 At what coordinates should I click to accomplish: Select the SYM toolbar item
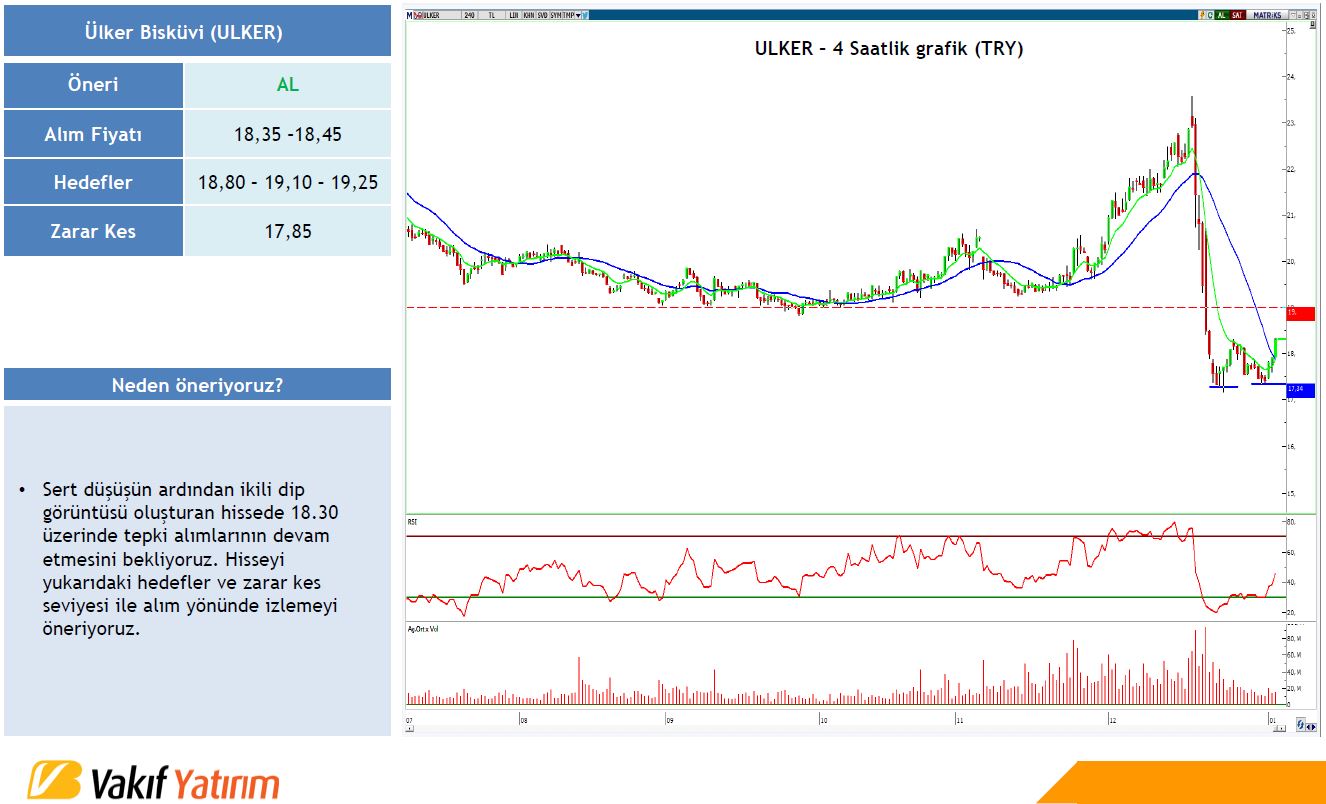(556, 16)
